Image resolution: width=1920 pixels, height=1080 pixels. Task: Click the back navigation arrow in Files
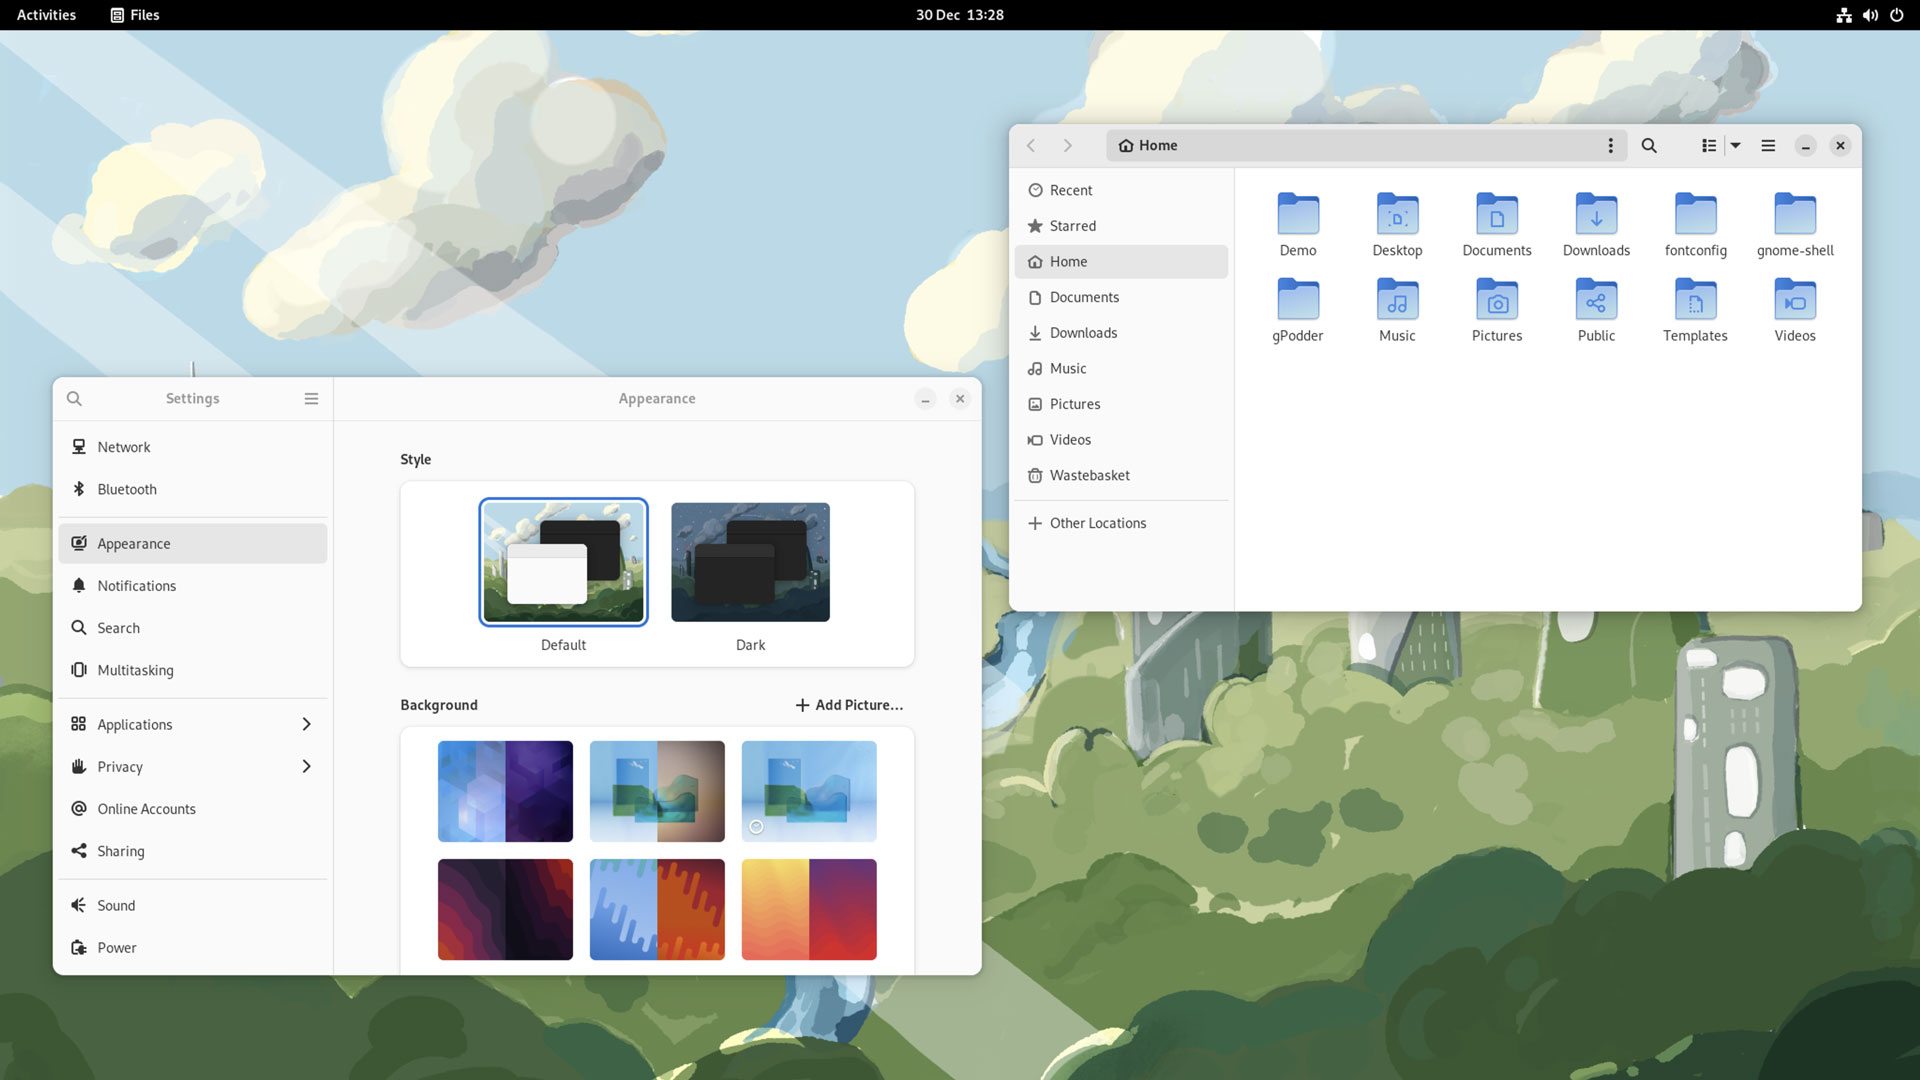(1031, 145)
